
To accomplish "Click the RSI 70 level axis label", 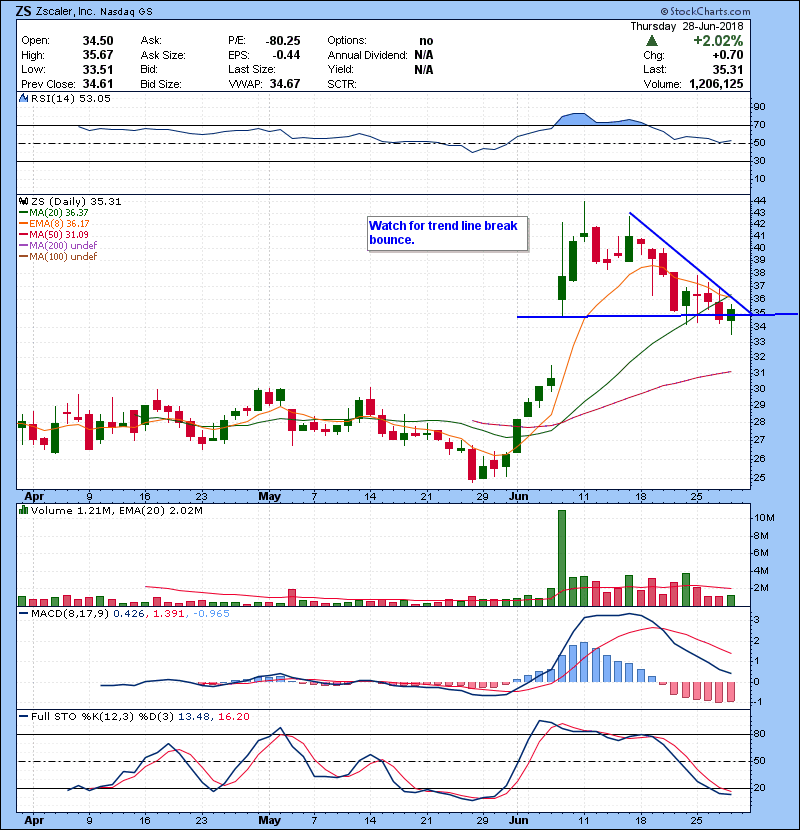I will [759, 125].
